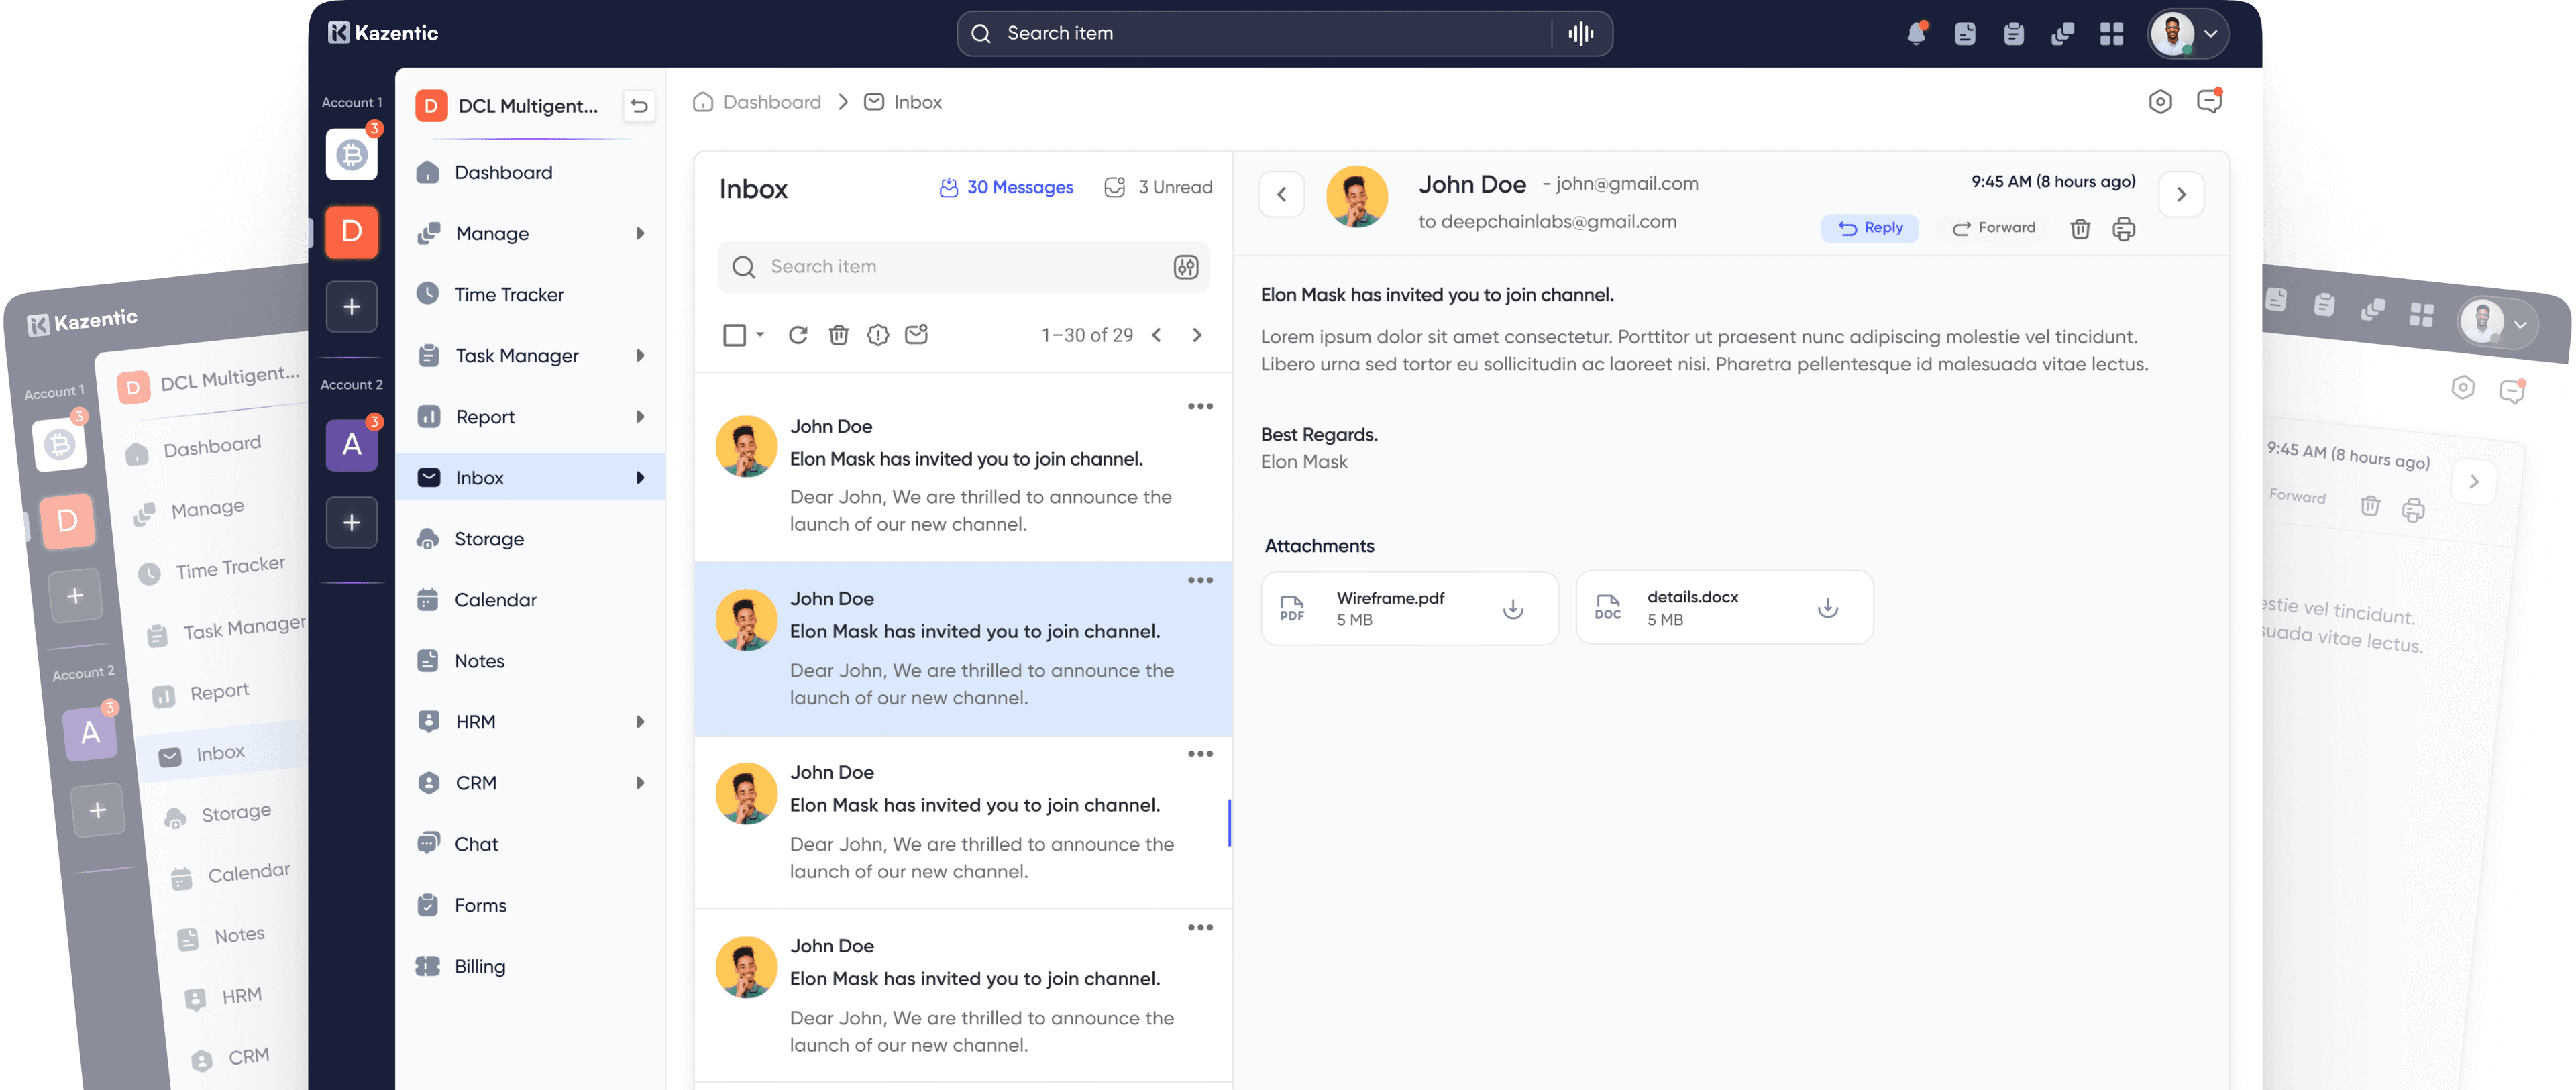Expand the Manage submenu arrow
This screenshot has width=2576, height=1090.
(x=640, y=233)
